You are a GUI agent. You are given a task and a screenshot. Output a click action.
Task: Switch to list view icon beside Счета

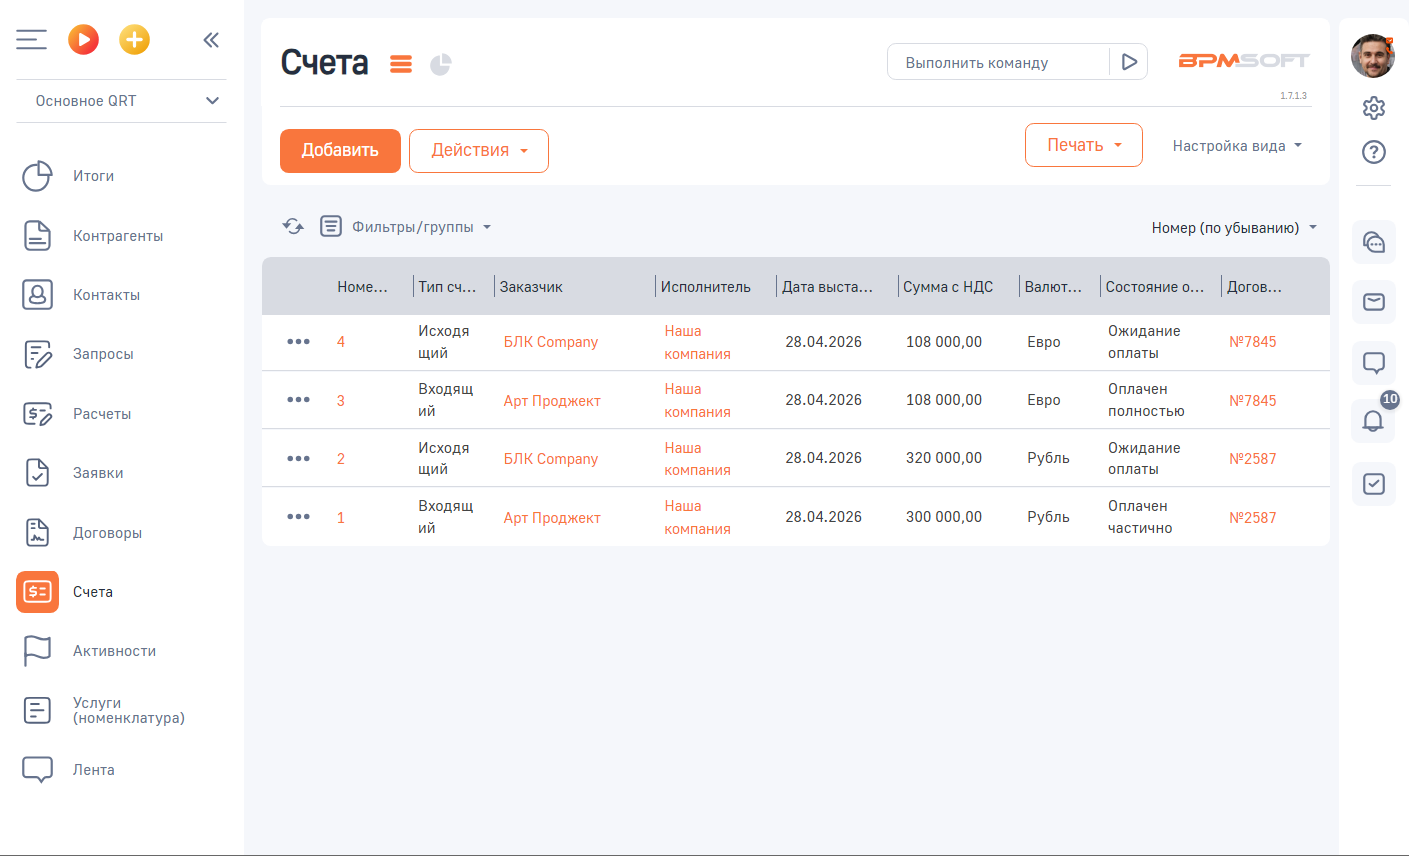401,64
